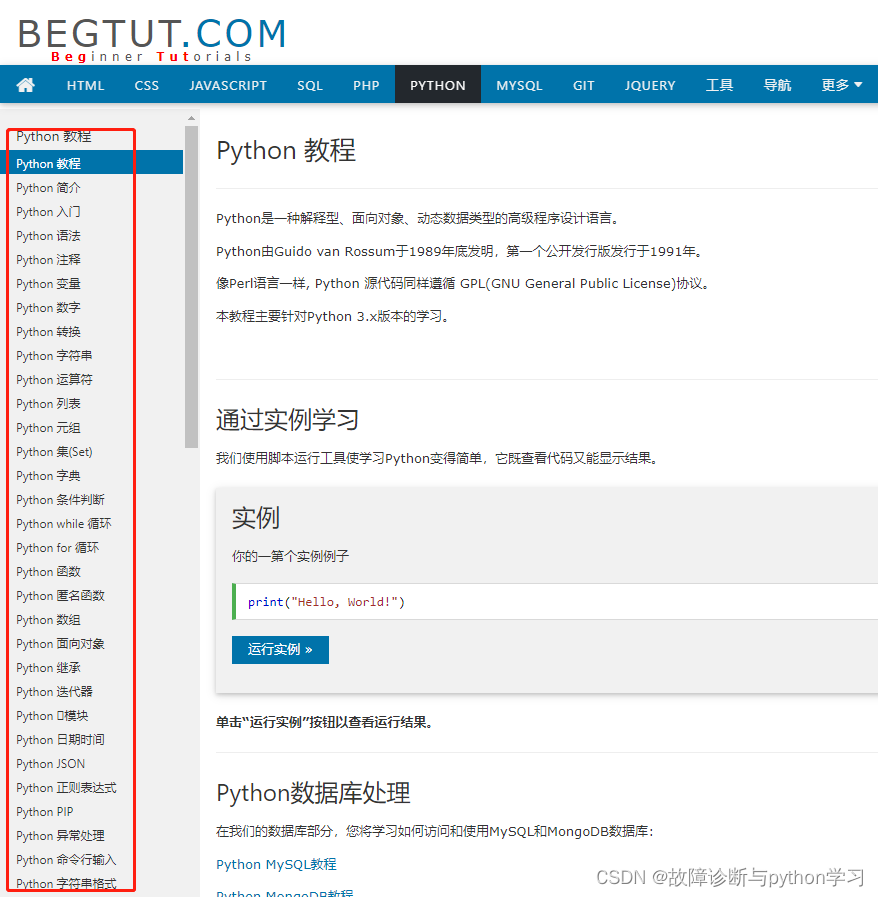Switch to the CSS tab
Screen dimensions: 878x897
pyautogui.click(x=146, y=85)
